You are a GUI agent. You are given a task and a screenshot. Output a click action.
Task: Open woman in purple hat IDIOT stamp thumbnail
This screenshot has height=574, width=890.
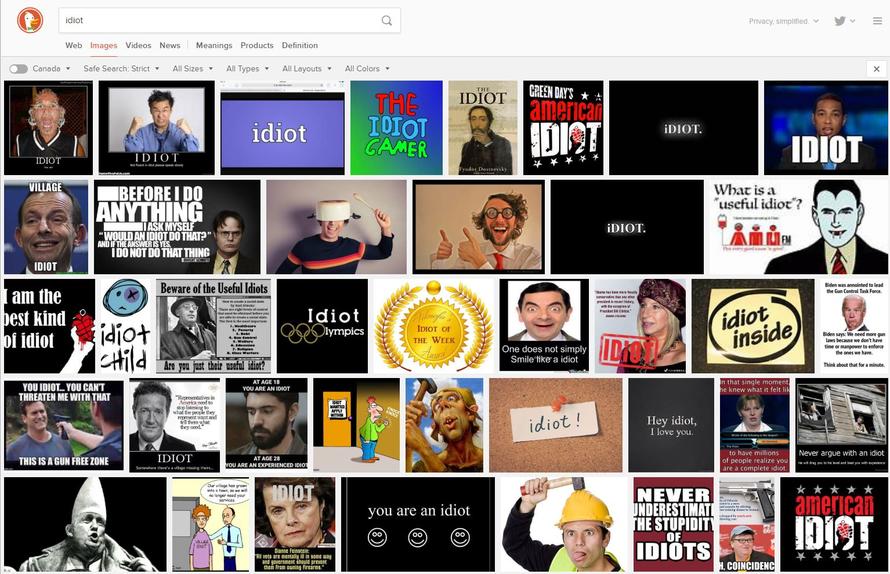click(x=640, y=326)
